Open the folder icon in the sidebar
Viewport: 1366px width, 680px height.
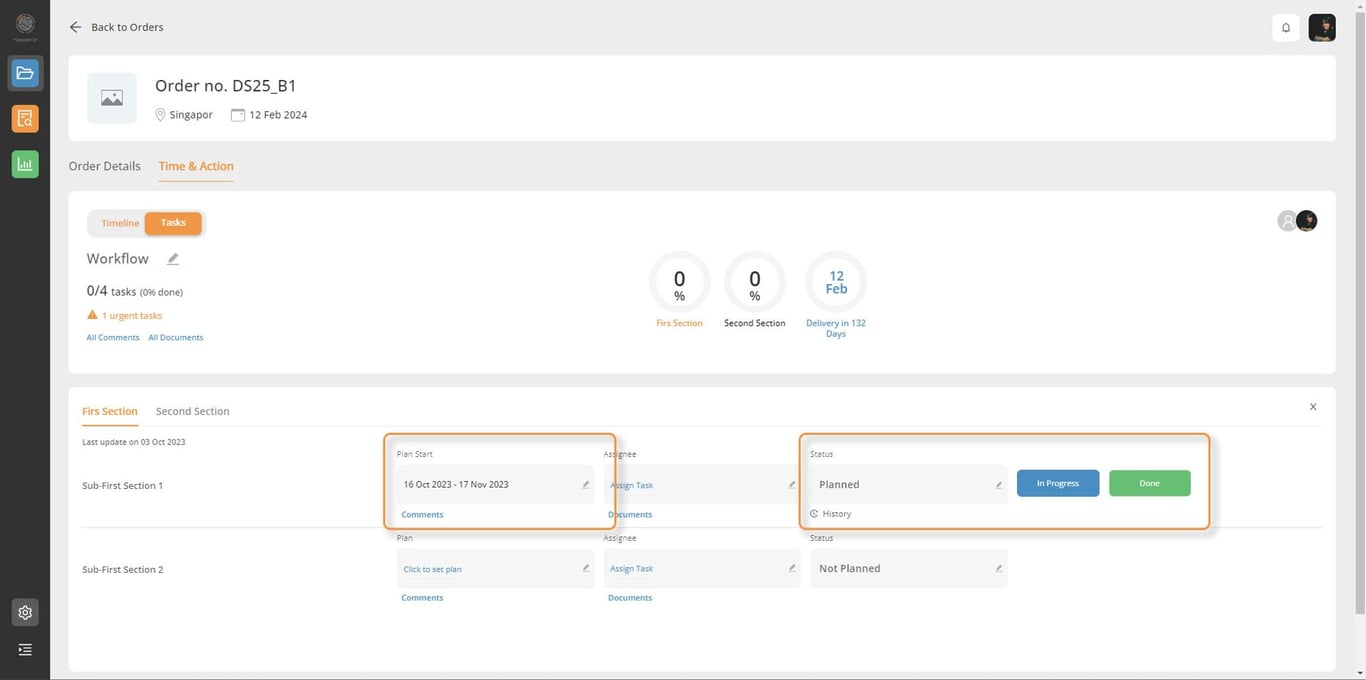(25, 73)
